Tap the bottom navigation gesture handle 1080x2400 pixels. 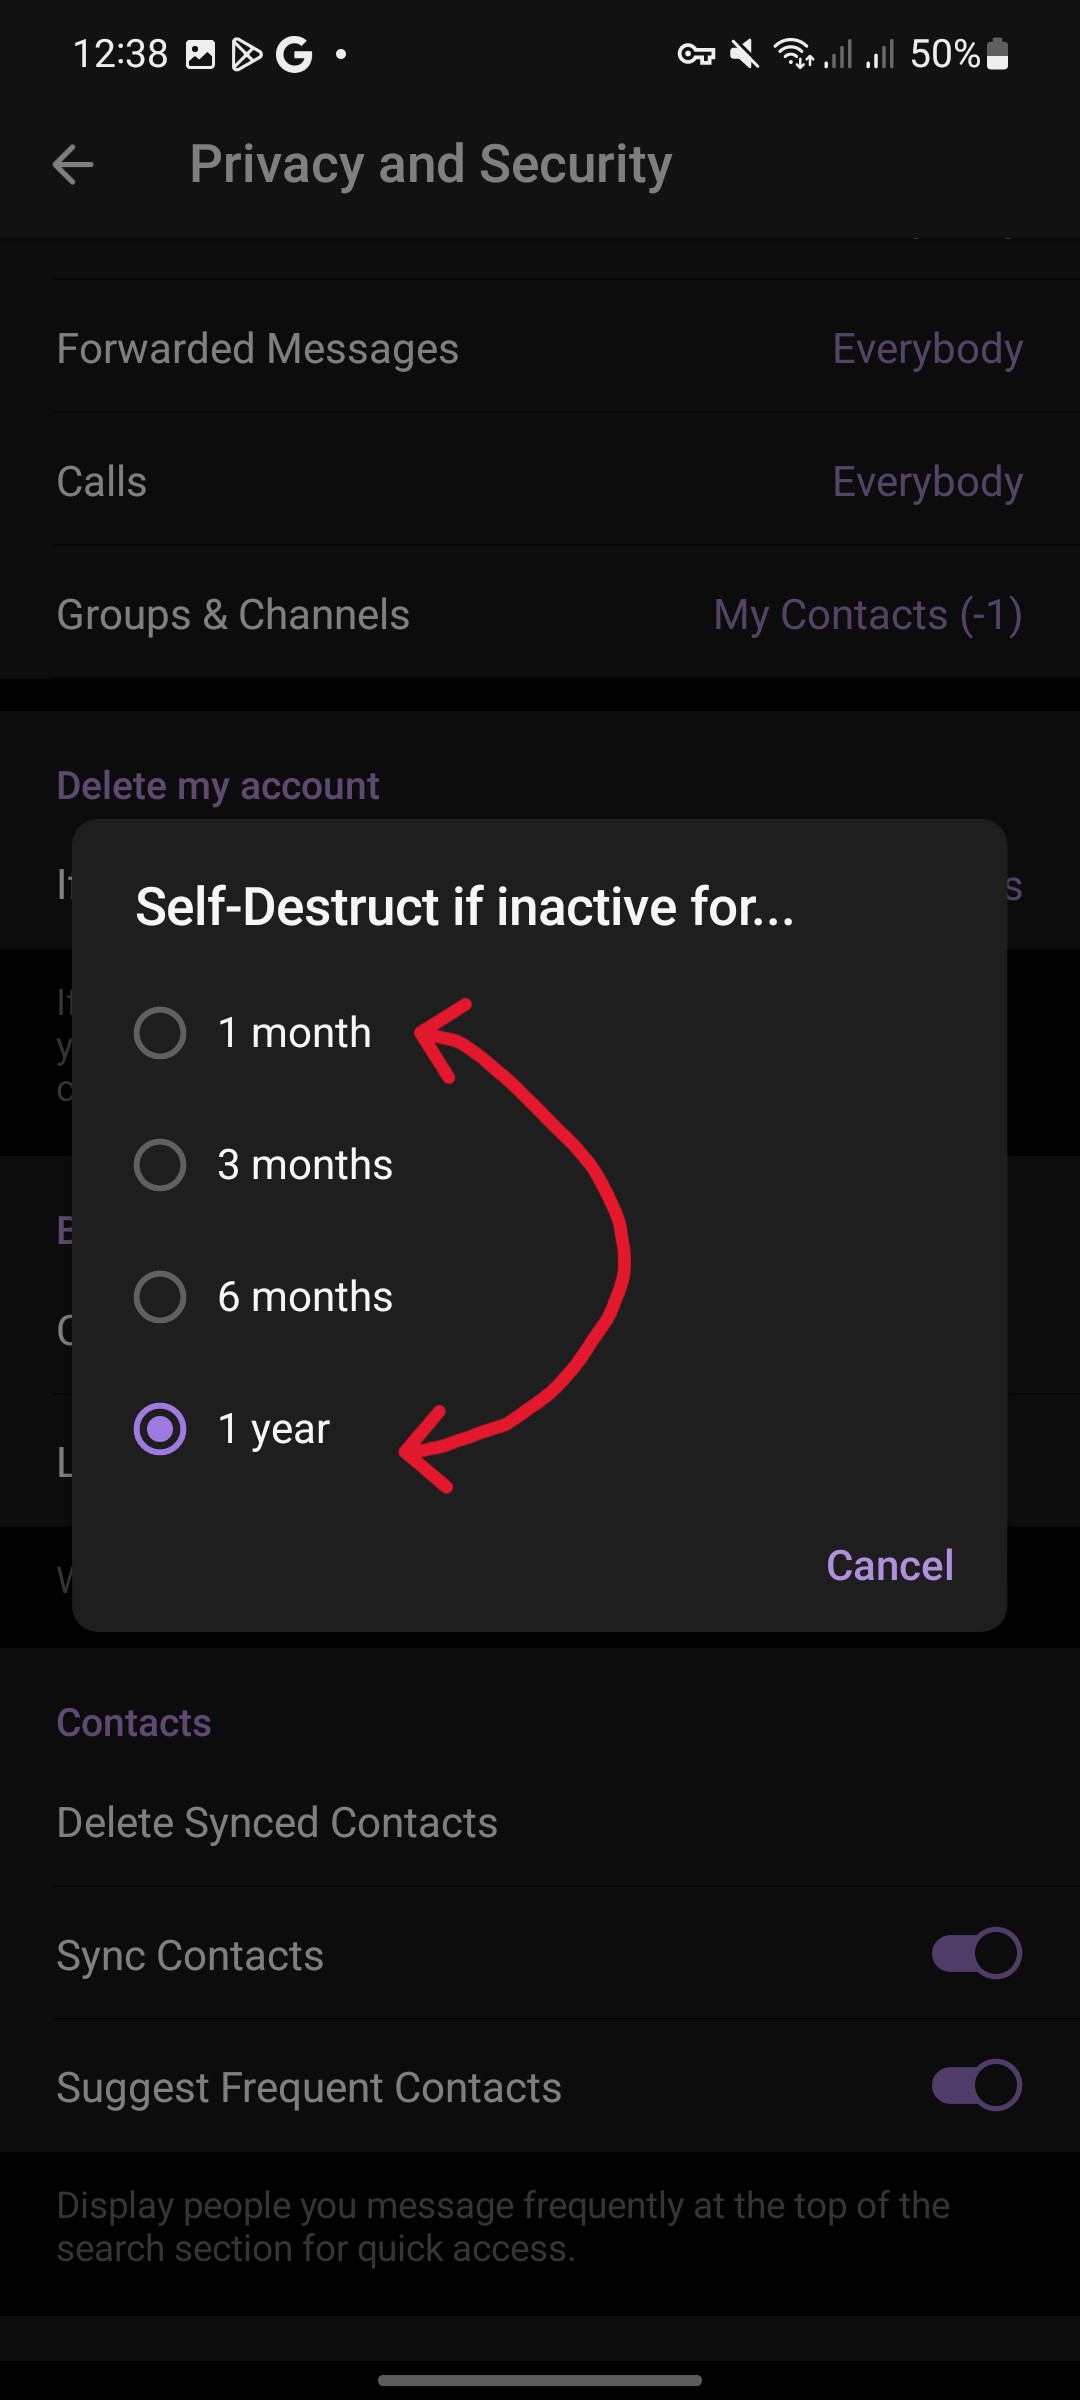[x=540, y=2380]
